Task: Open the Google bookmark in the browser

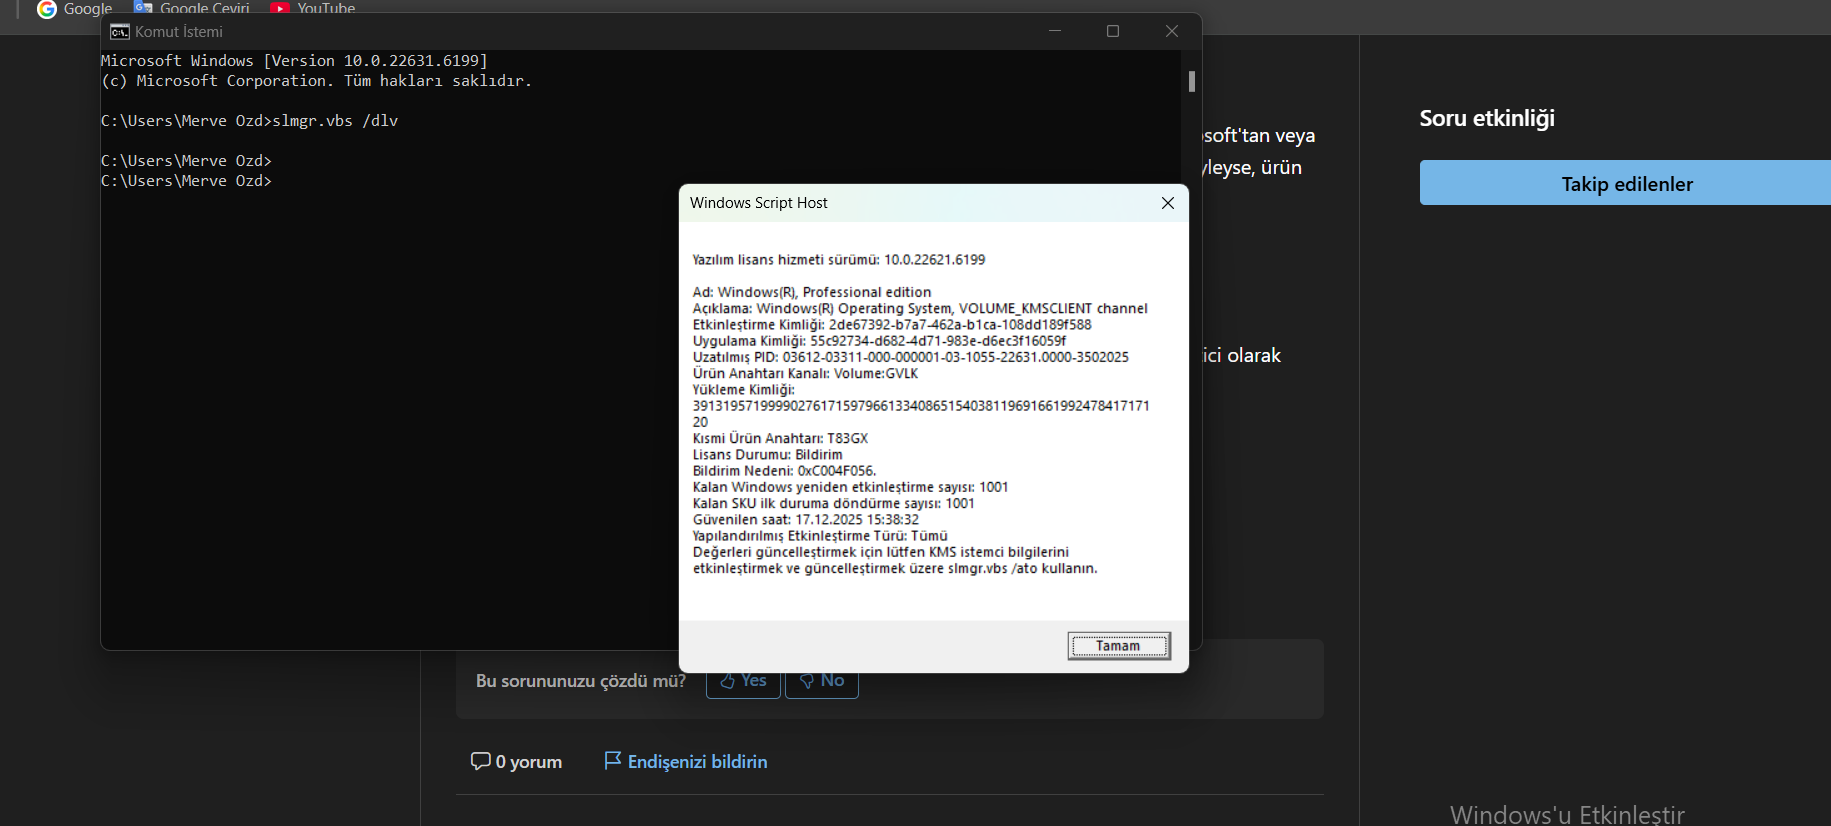Action: pos(75,9)
